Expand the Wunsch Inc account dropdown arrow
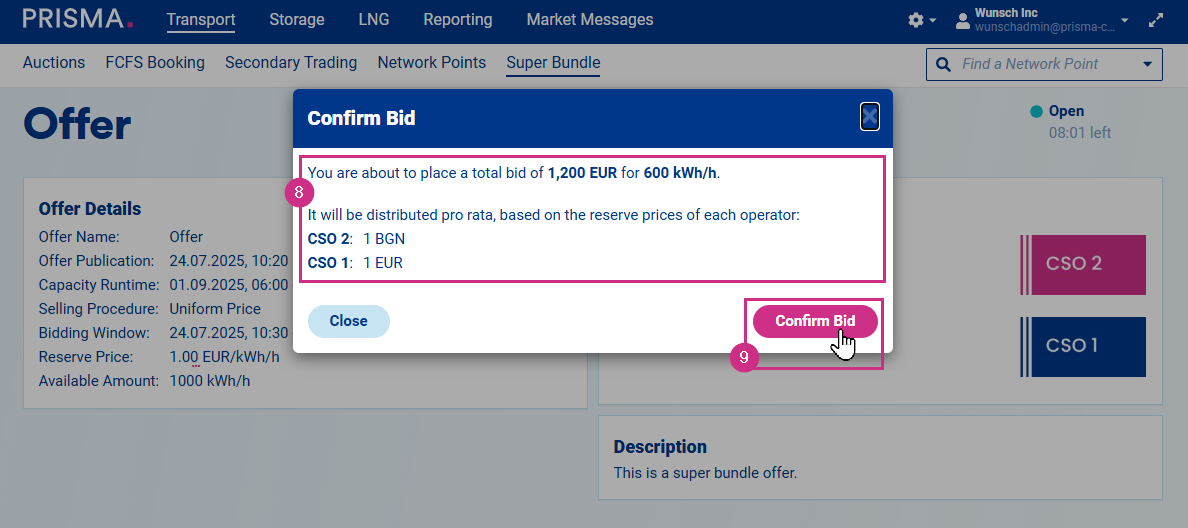This screenshot has width=1188, height=528. 1125,20
